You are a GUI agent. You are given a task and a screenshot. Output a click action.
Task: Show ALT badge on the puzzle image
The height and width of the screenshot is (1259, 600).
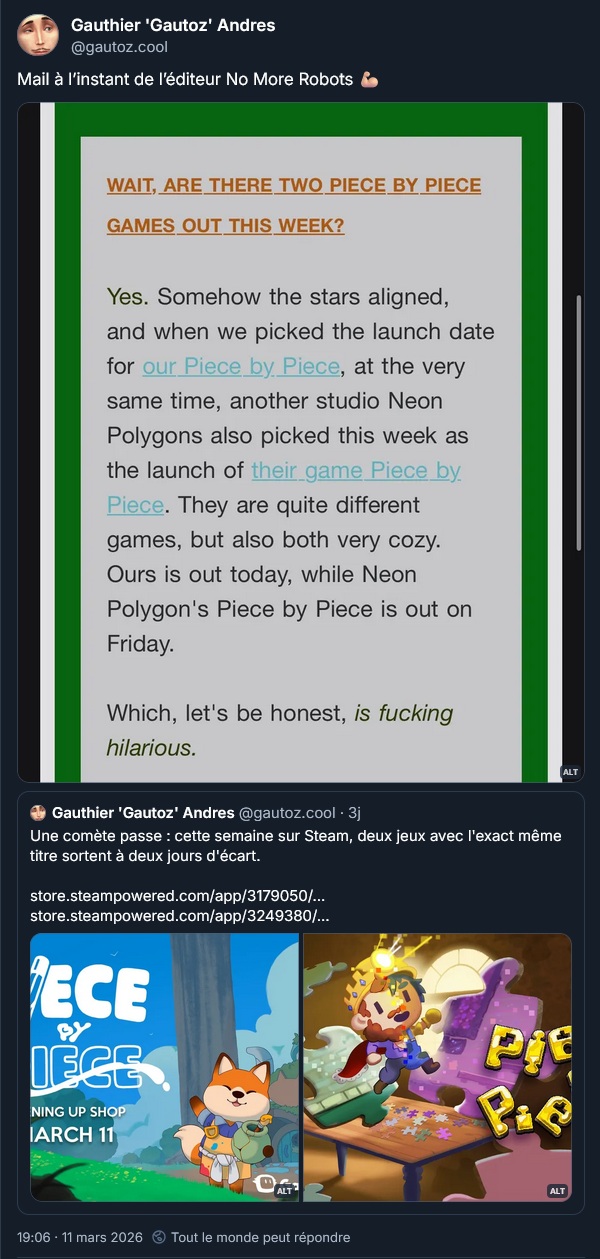(x=557, y=1191)
